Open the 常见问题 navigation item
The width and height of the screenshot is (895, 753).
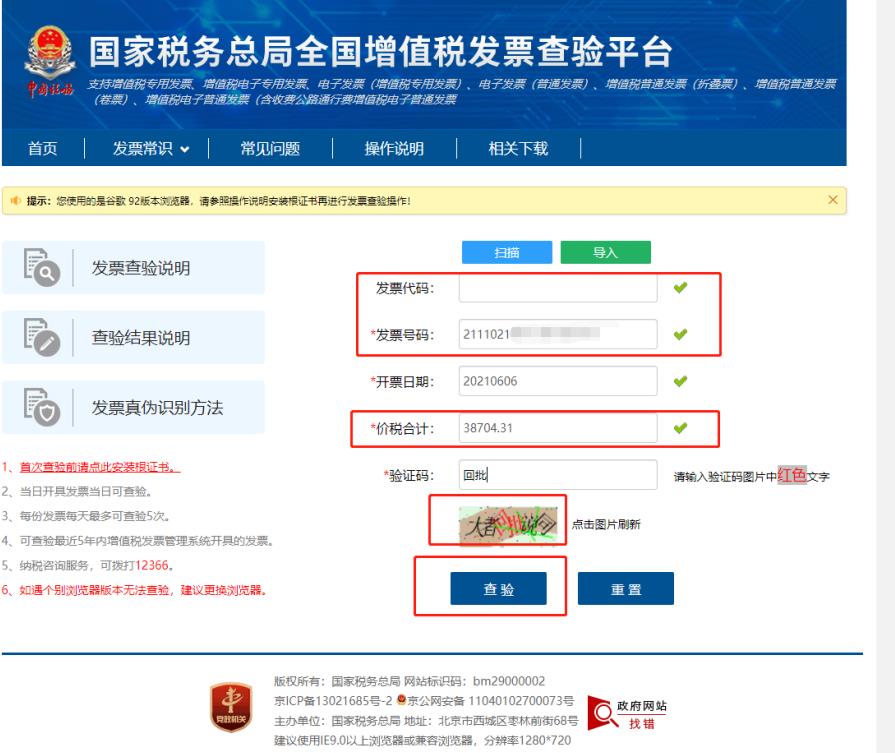coord(270,149)
